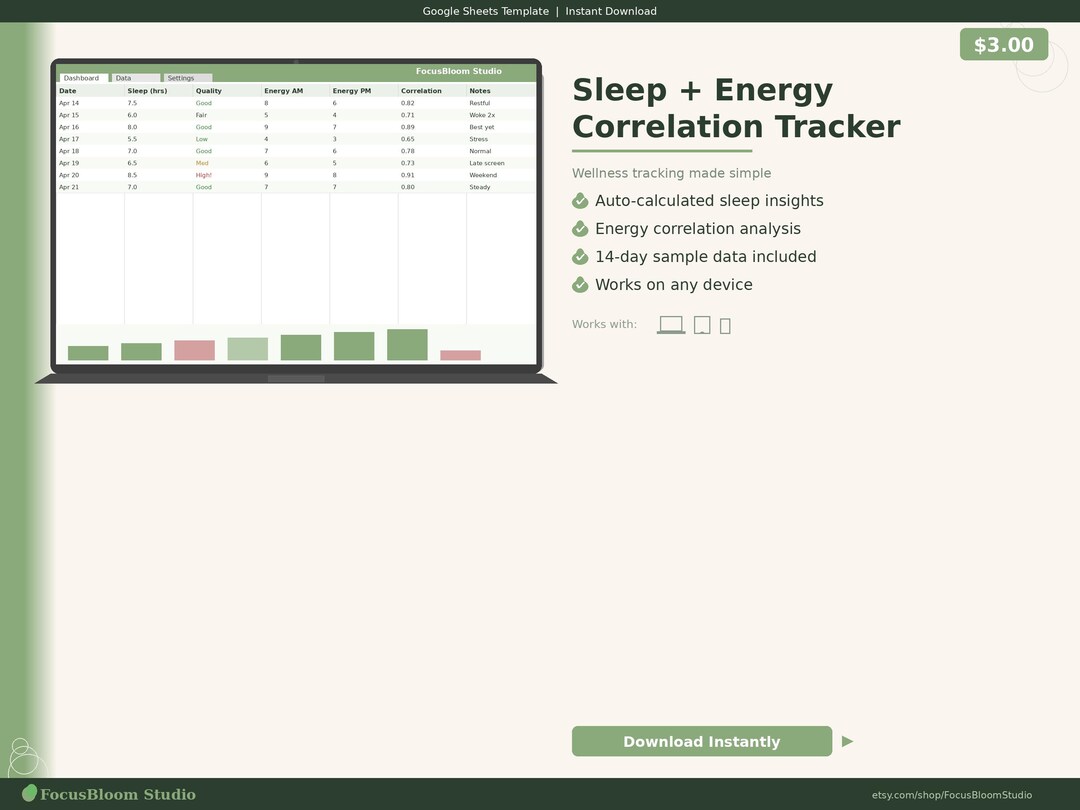Screen dimensions: 1080x810
Task: Click the FocusBloom Studio footer brand name
Action: pos(118,794)
